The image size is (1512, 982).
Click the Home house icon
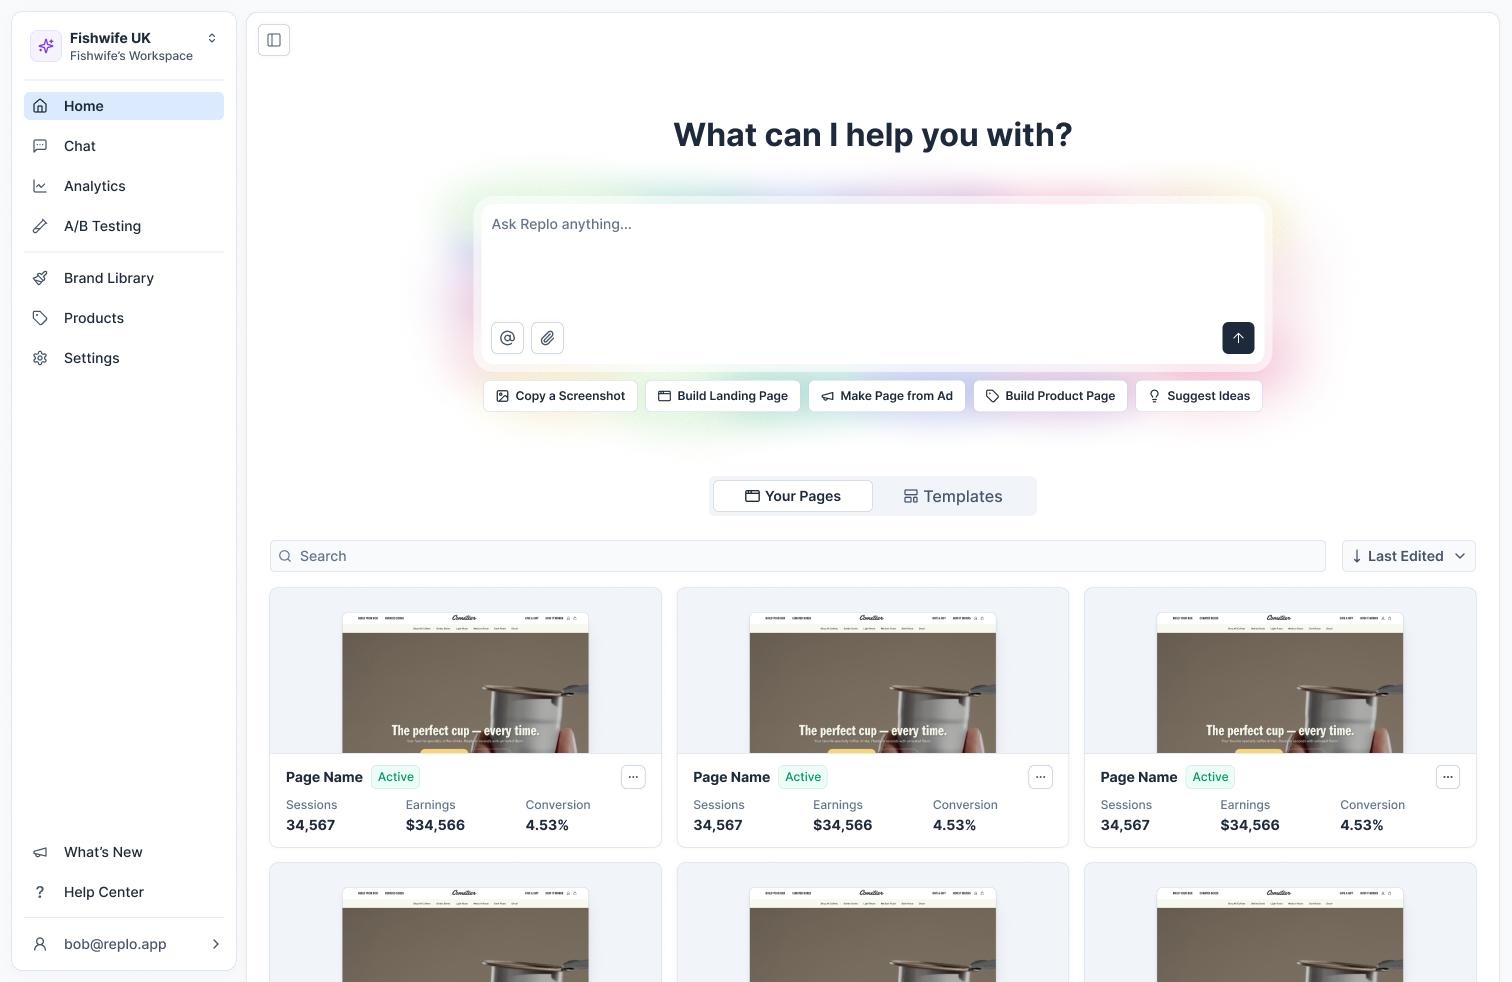(x=40, y=106)
